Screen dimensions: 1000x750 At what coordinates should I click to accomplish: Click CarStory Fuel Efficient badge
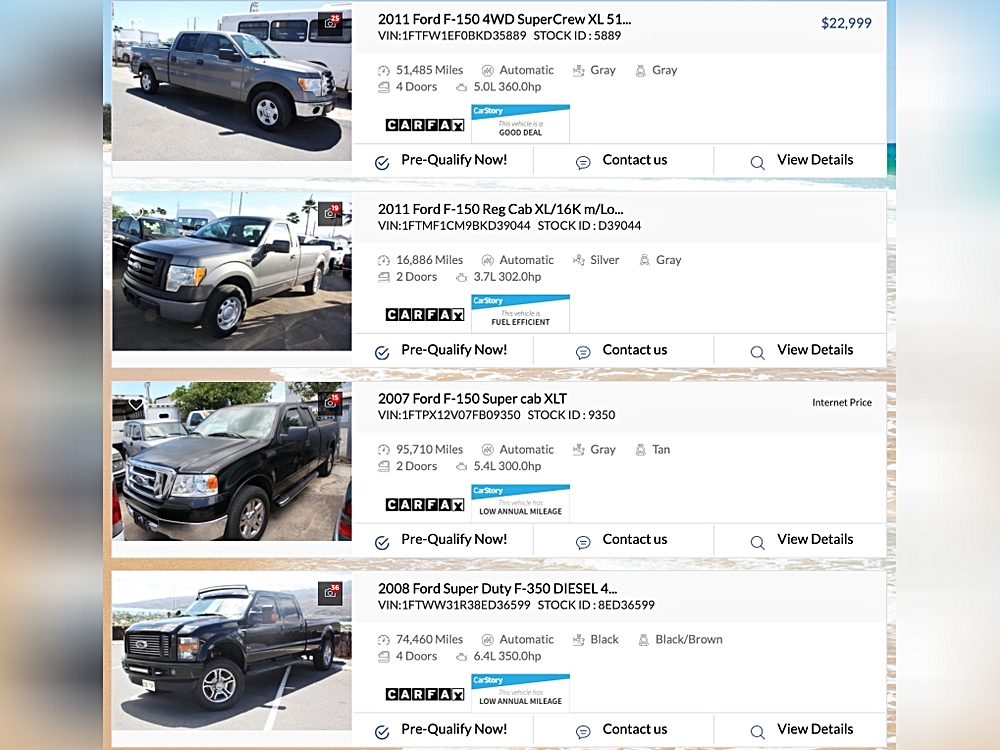coord(520,313)
